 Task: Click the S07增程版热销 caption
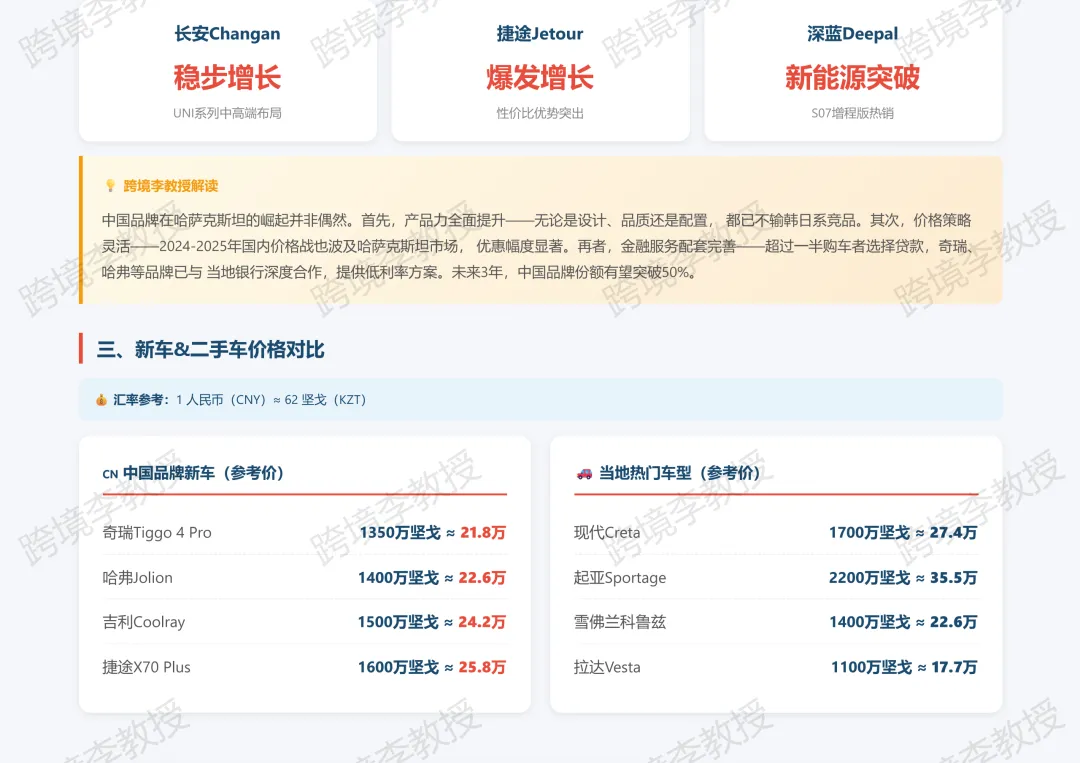[853, 113]
